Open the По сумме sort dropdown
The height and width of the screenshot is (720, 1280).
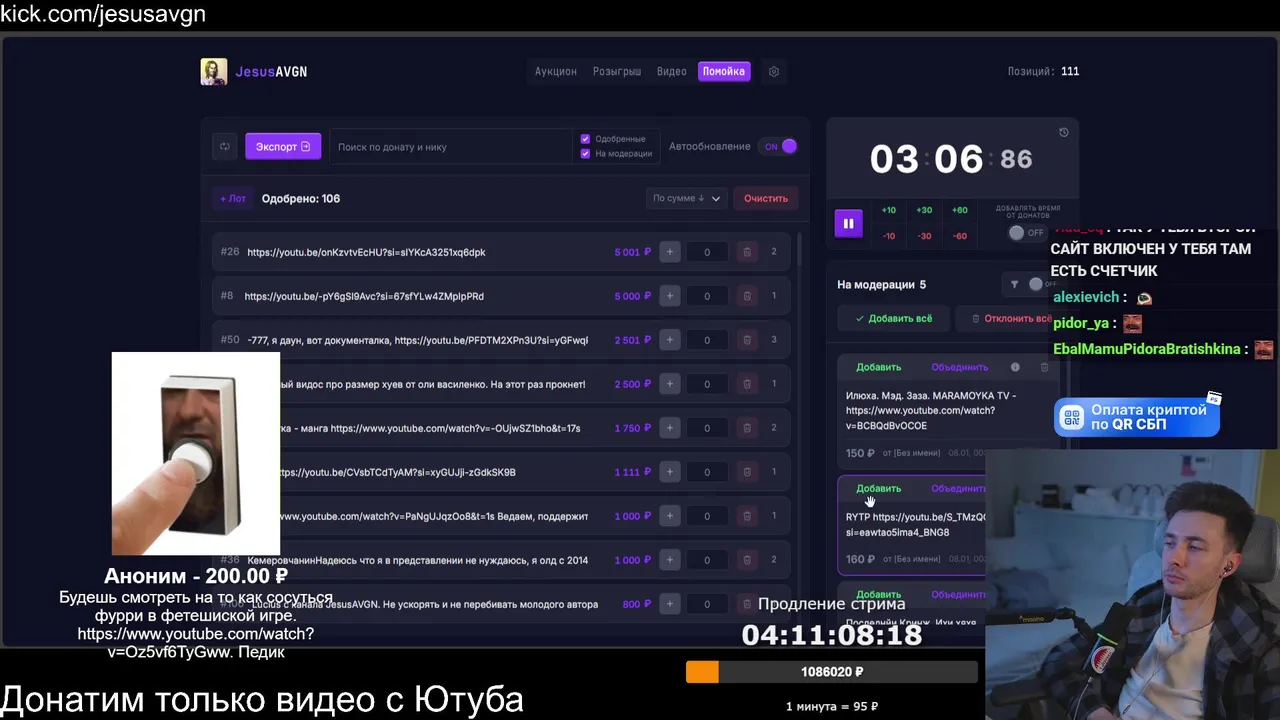[685, 198]
